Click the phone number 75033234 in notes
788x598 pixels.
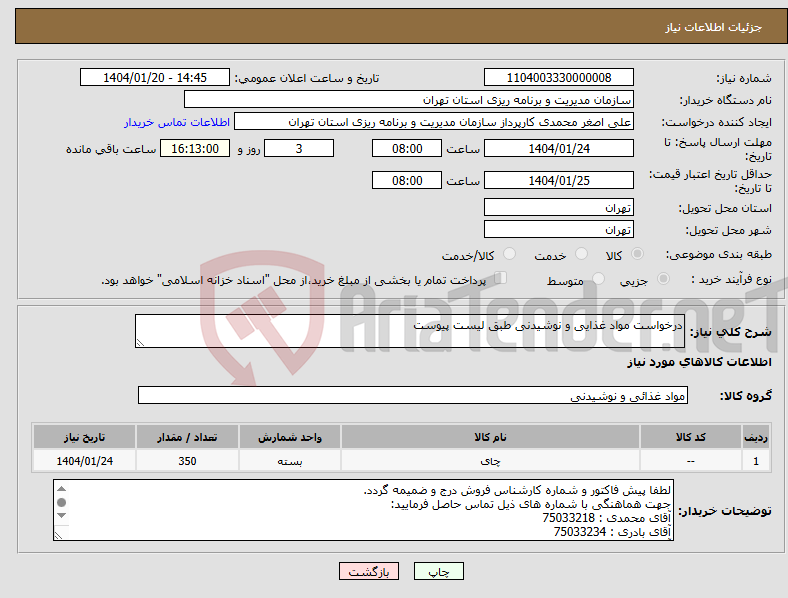tap(580, 532)
